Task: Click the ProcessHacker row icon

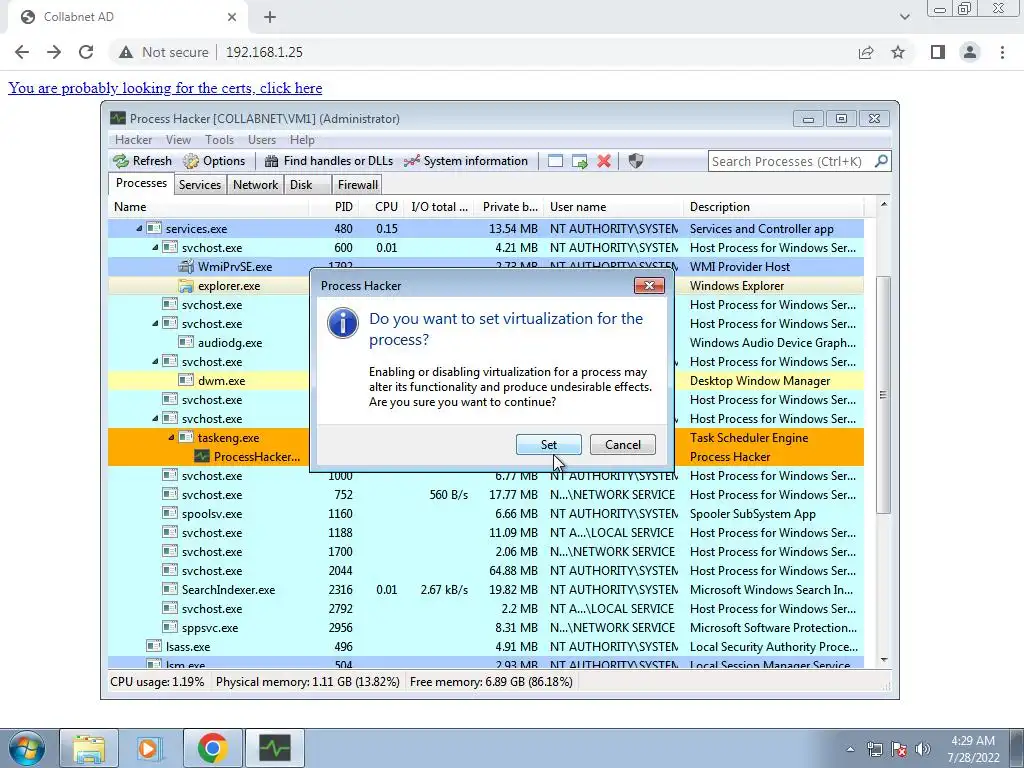Action: click(202, 456)
